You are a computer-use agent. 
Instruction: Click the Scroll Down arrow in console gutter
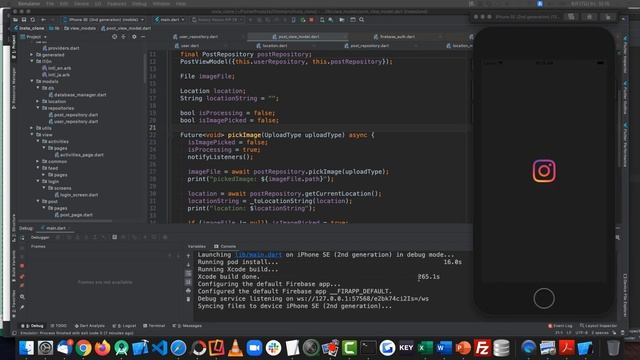(188, 264)
